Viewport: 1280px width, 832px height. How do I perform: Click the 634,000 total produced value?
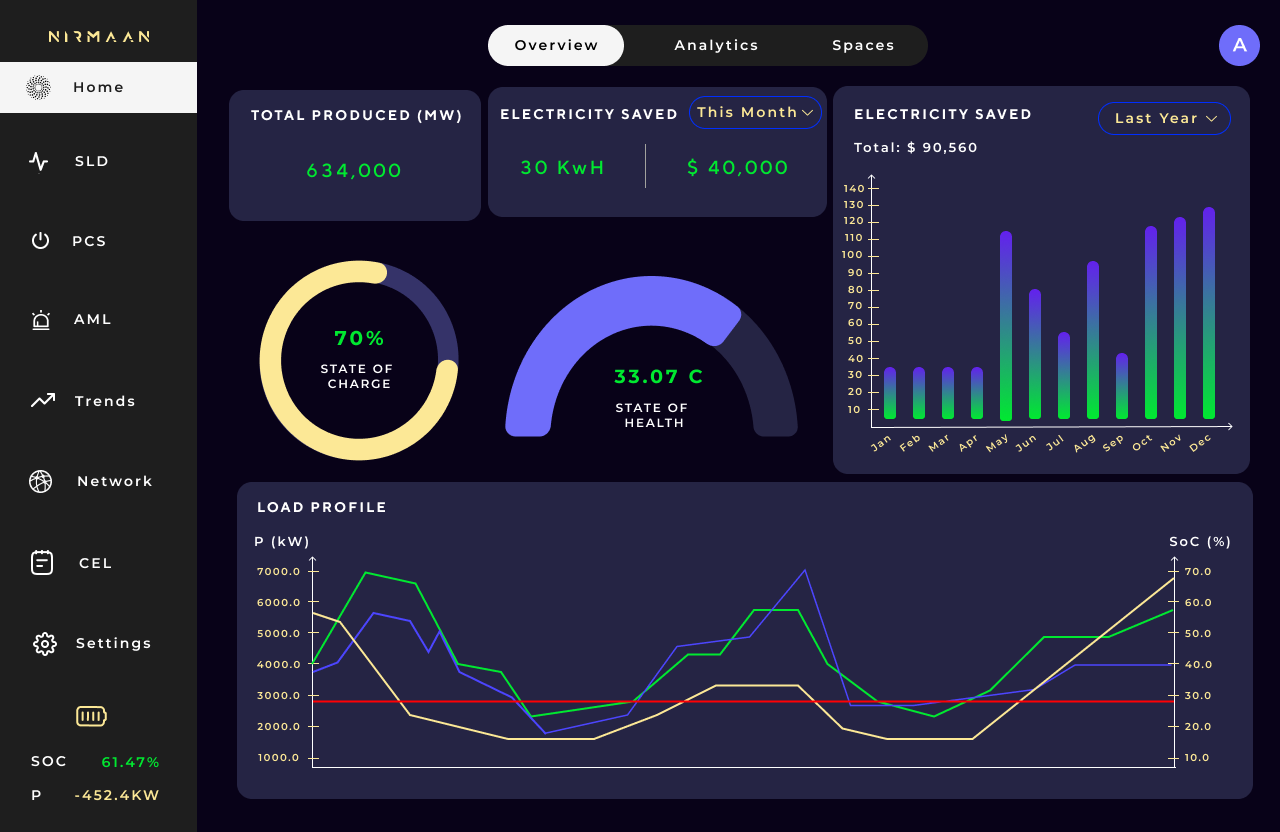pyautogui.click(x=354, y=171)
